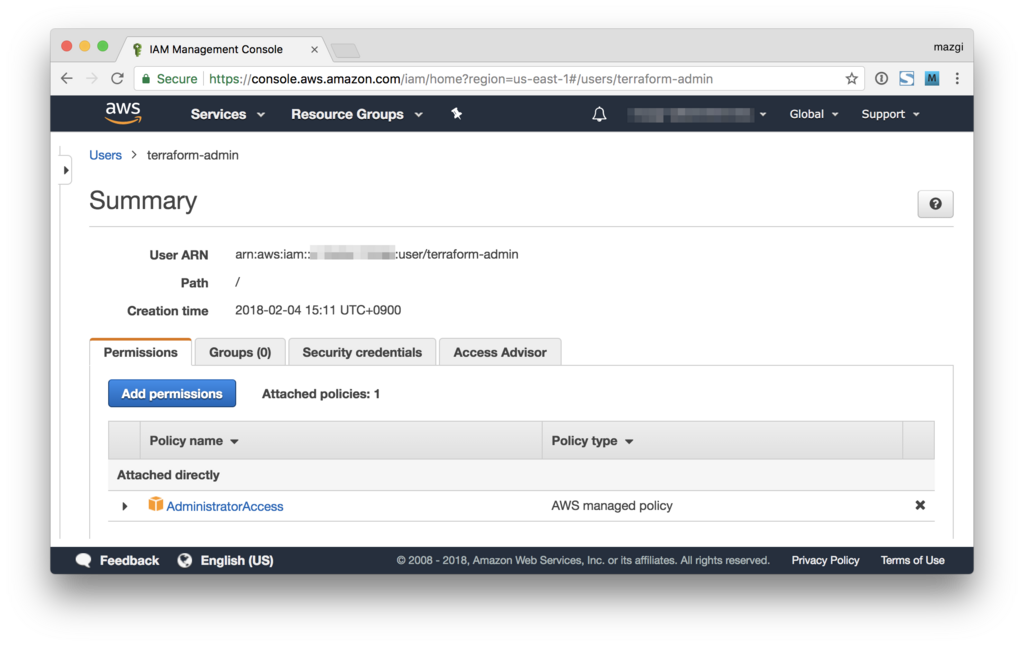Click the Attached policies: 1 text

pyautogui.click(x=321, y=394)
